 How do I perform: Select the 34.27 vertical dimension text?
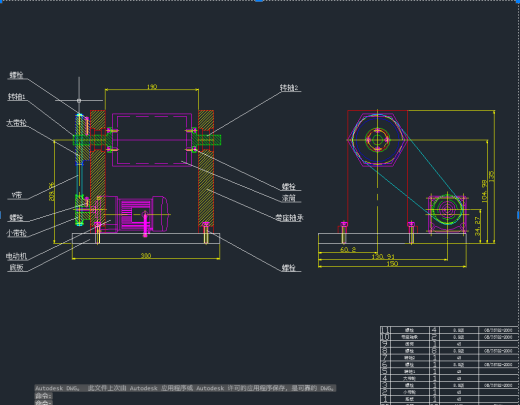click(477, 226)
